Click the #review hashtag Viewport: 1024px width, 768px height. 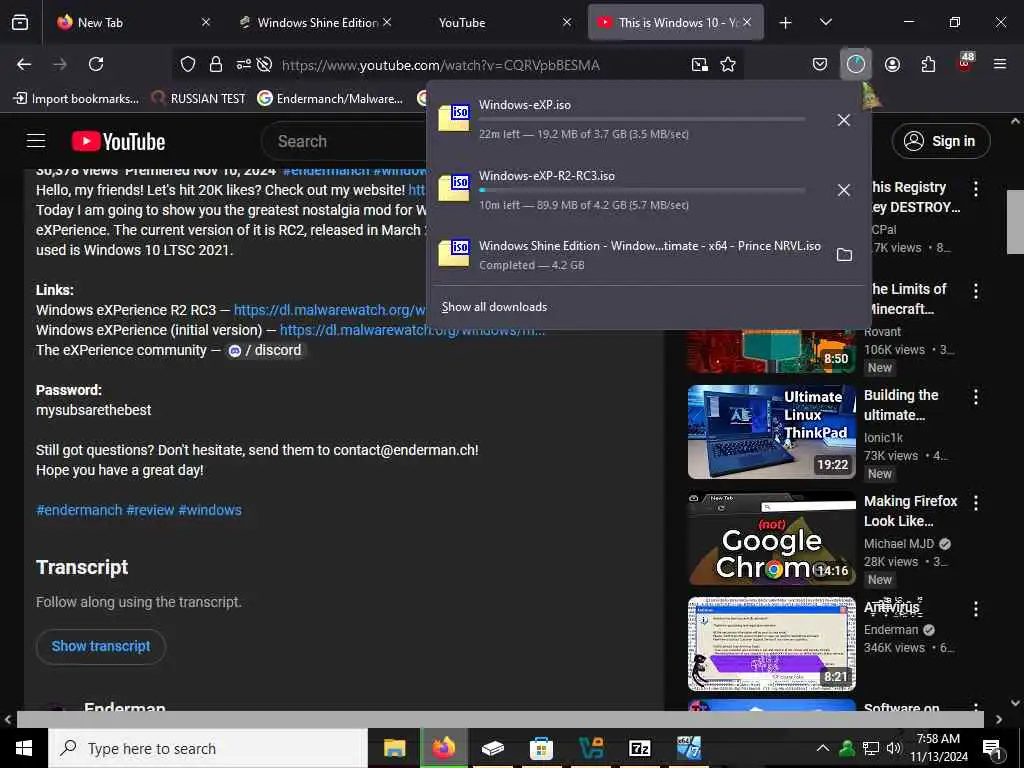(150, 510)
